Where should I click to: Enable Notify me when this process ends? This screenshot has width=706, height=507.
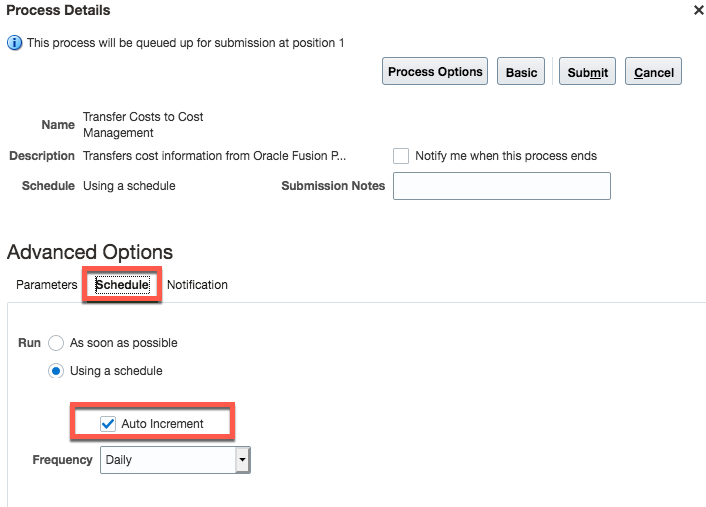click(401, 156)
